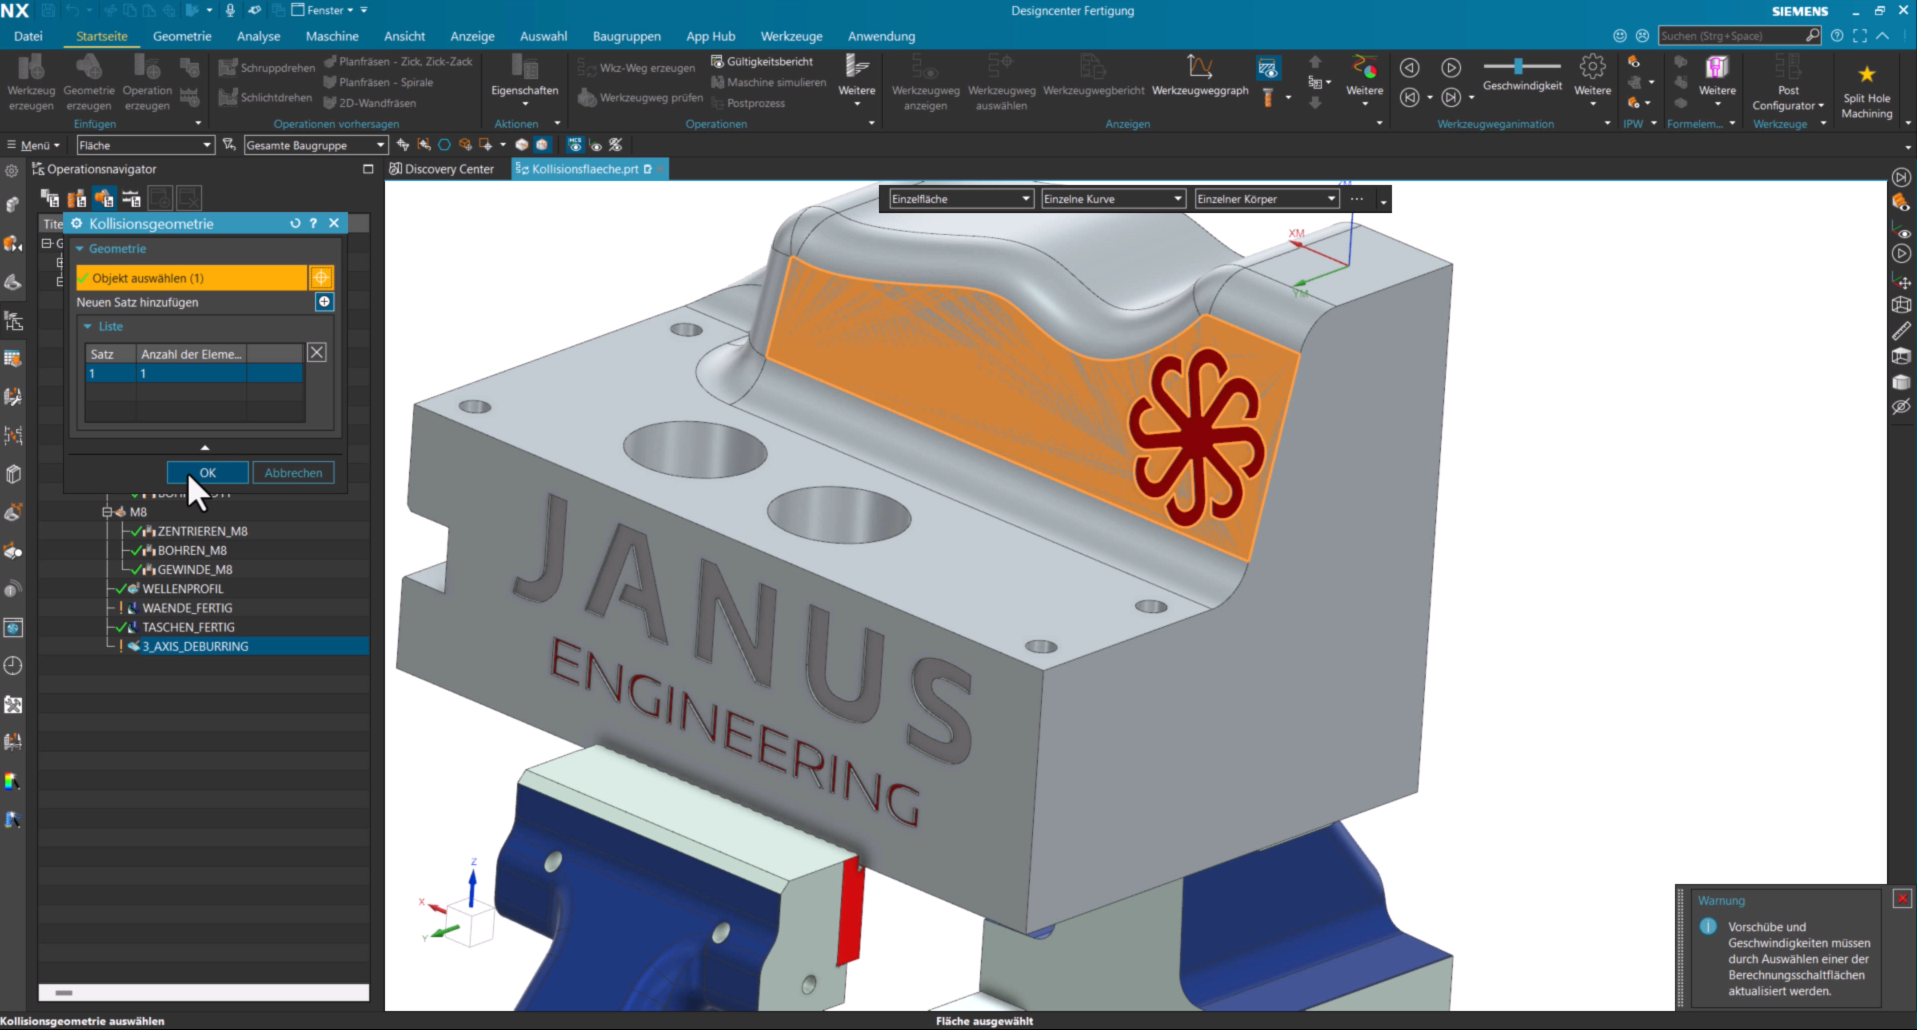This screenshot has height=1030, width=1917.
Task: Click select object crosshair icon
Action: [x=321, y=278]
